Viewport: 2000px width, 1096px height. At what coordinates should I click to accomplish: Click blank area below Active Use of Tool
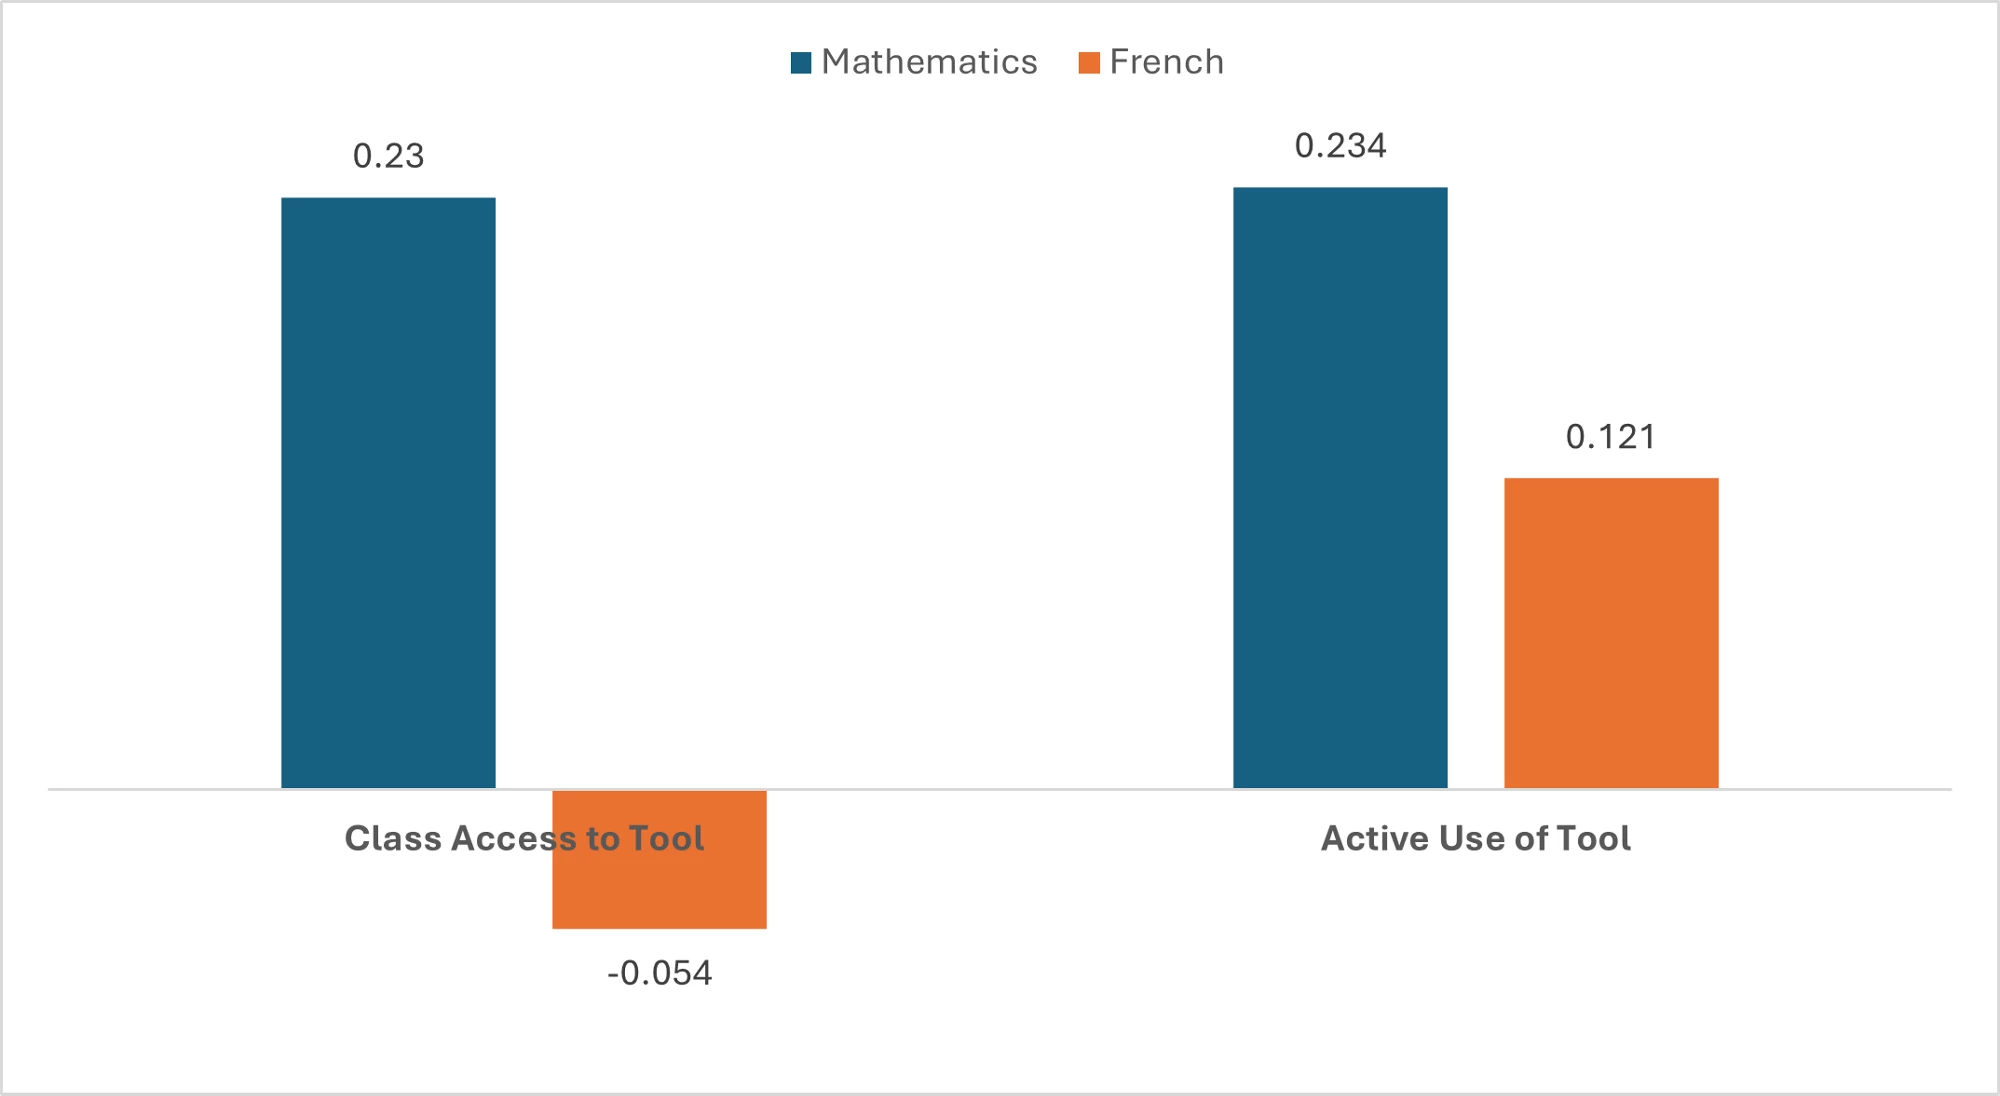point(1475,960)
